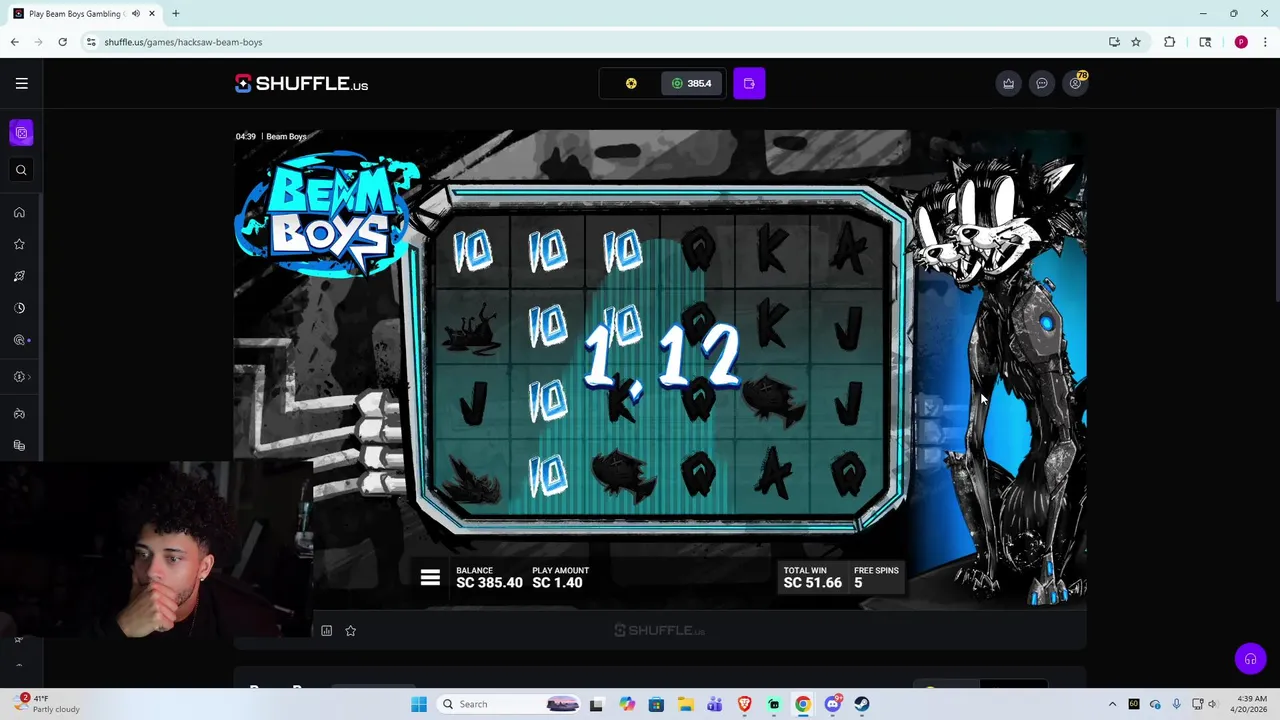Favorite this game with star below game
Image resolution: width=1280 pixels, height=720 pixels.
point(350,631)
